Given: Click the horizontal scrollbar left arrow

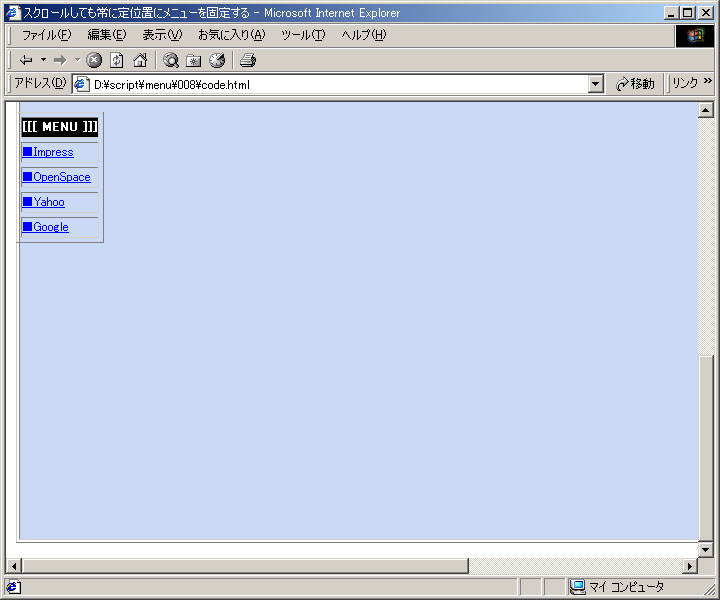Looking at the screenshot, I should [14, 566].
